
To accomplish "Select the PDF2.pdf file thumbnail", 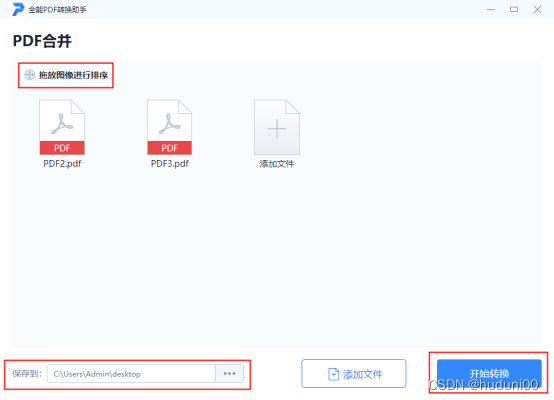I will (x=62, y=127).
